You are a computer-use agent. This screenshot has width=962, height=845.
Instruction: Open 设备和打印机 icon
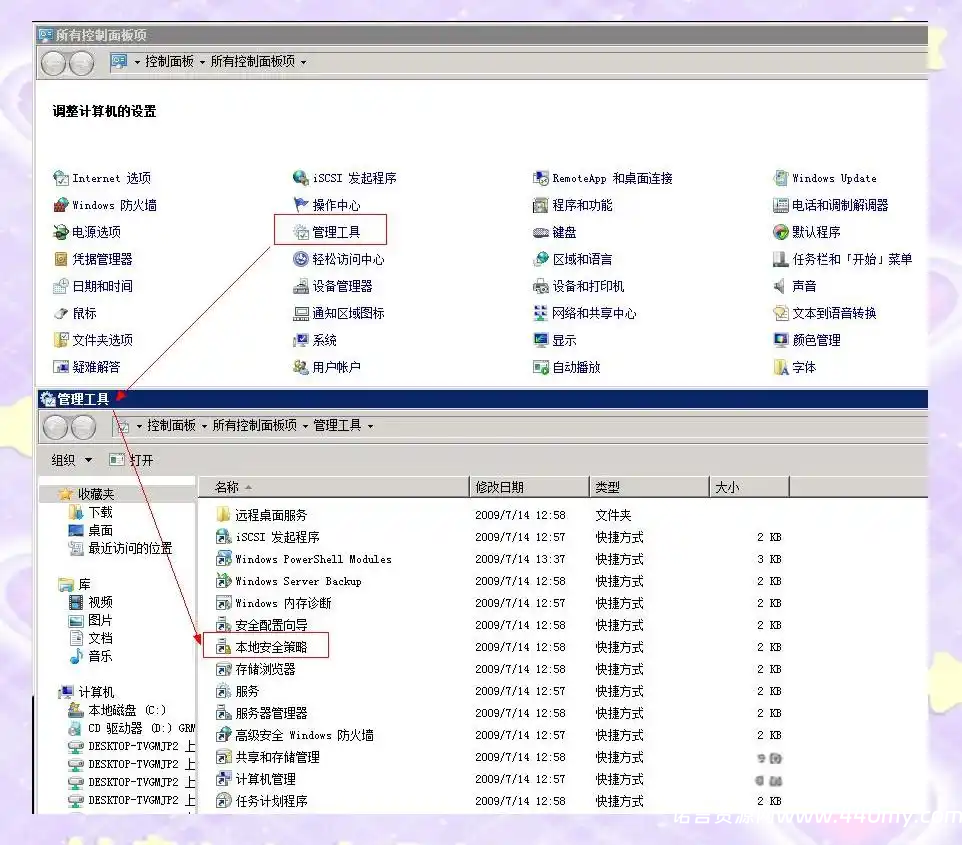point(541,287)
